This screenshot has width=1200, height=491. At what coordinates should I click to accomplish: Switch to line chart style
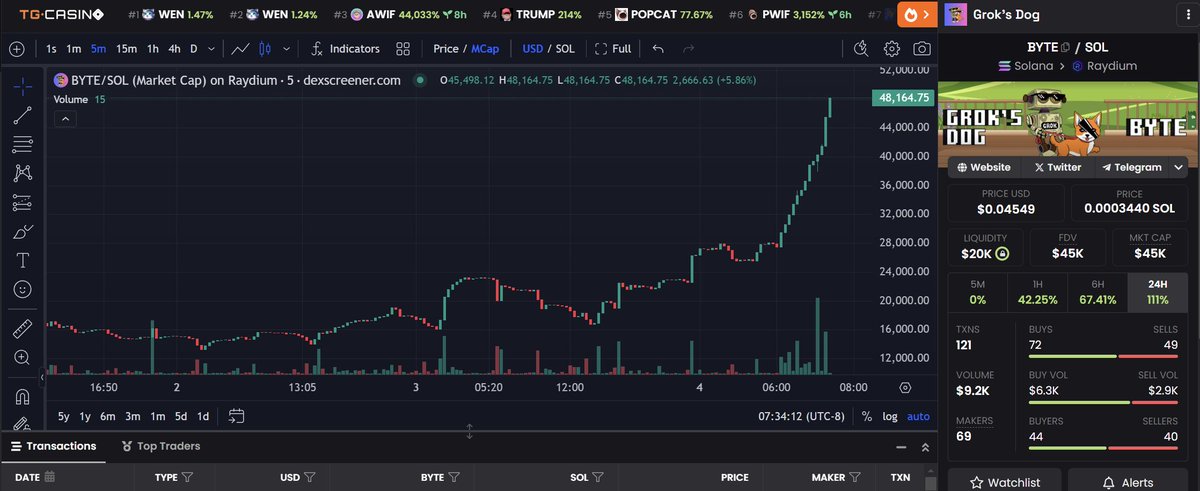tap(240, 48)
